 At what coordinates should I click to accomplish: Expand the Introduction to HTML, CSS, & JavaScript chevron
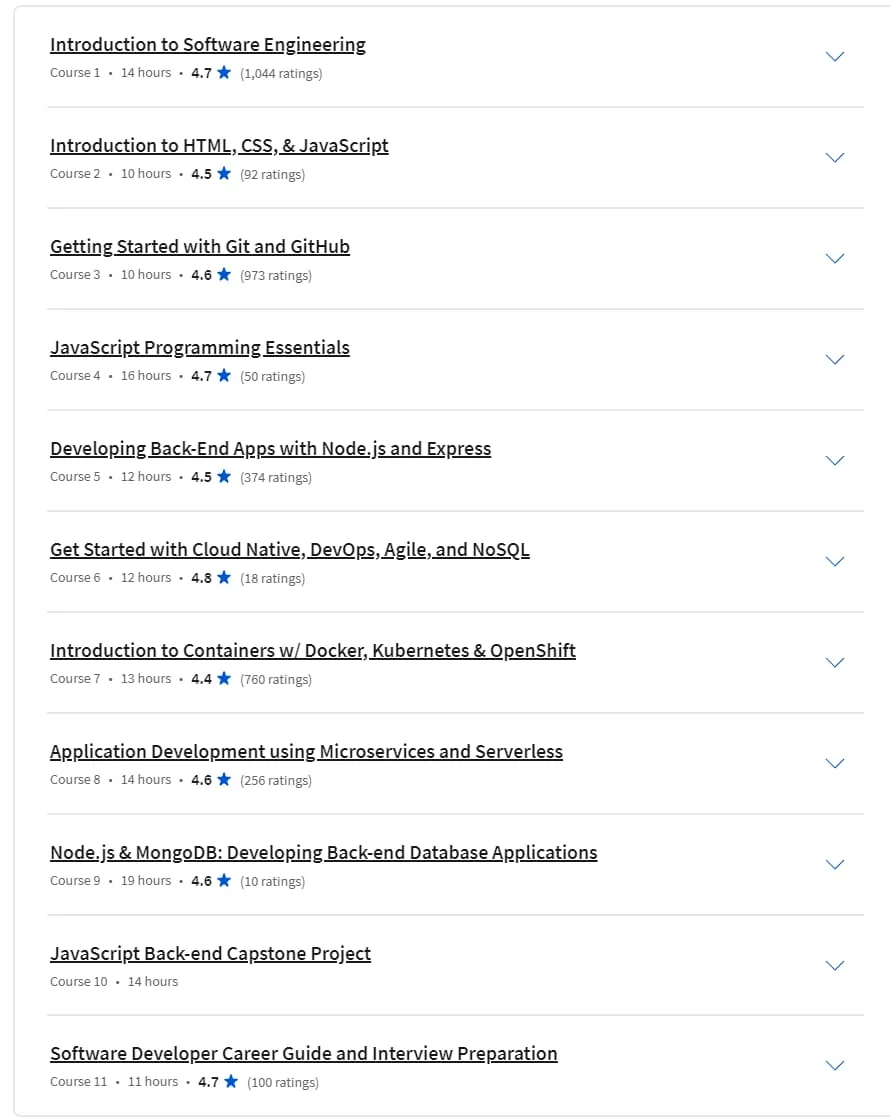[x=834, y=157]
